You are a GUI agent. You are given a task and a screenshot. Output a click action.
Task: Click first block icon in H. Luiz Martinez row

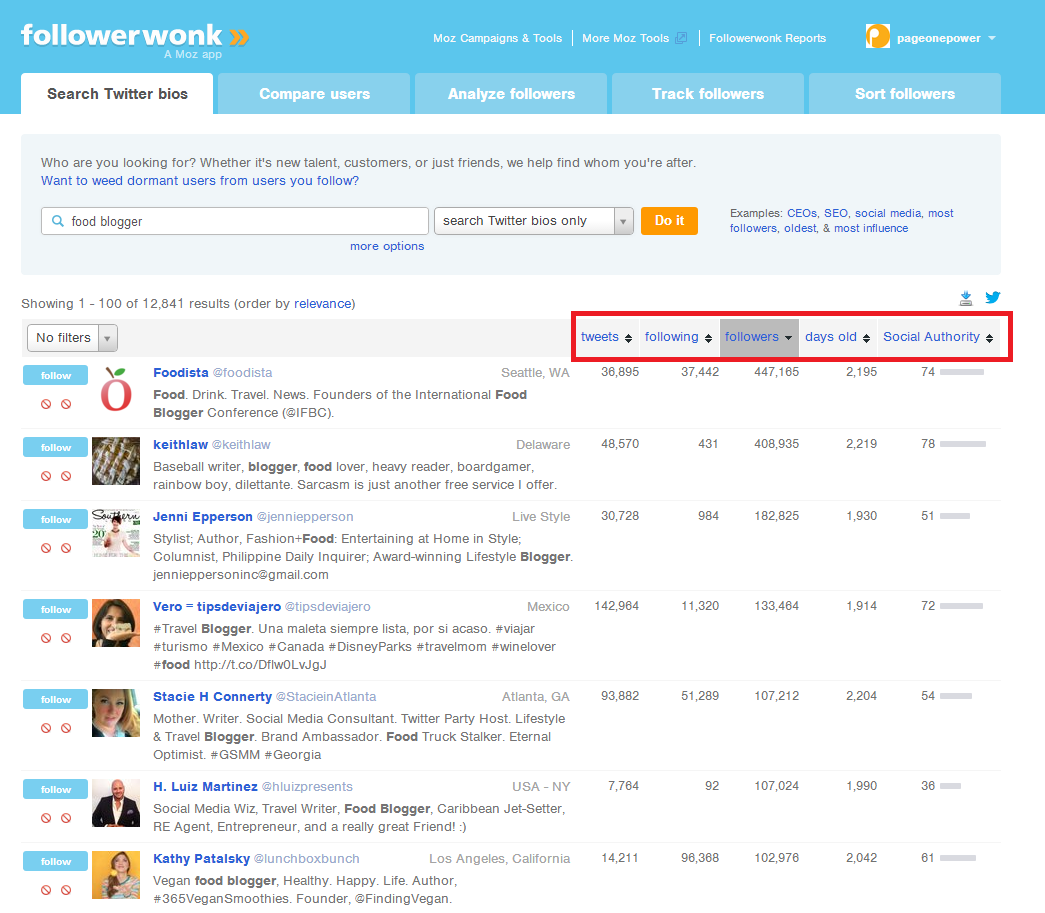pyautogui.click(x=46, y=818)
